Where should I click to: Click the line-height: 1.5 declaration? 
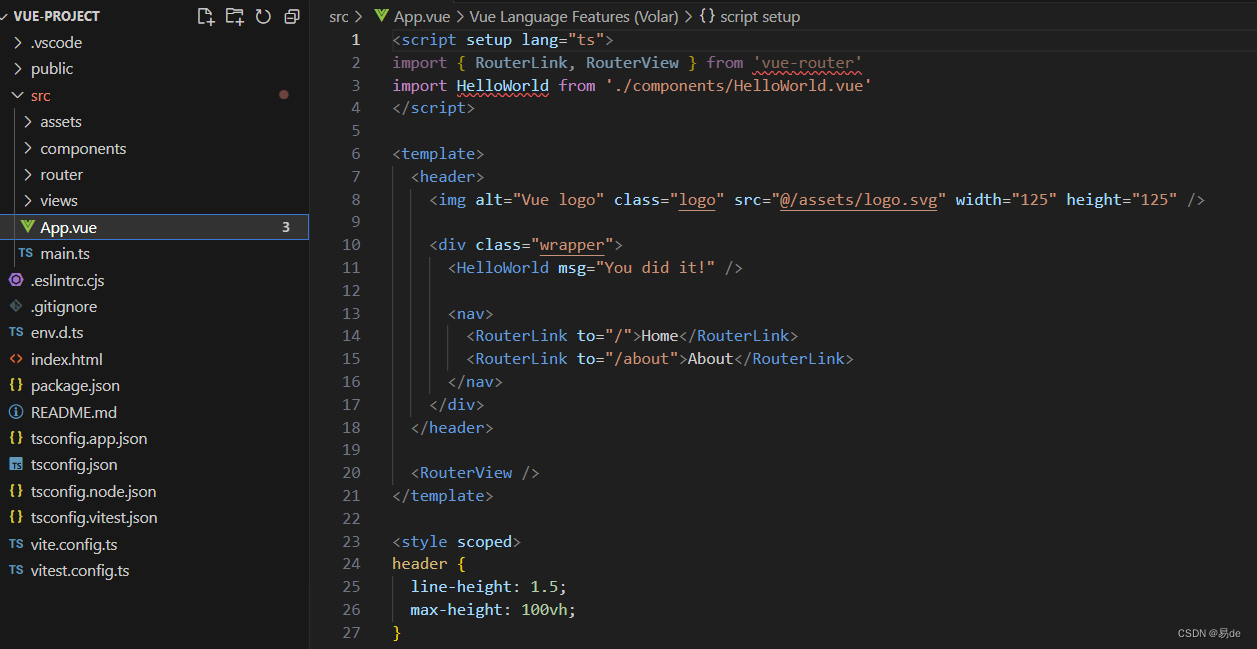(x=489, y=586)
